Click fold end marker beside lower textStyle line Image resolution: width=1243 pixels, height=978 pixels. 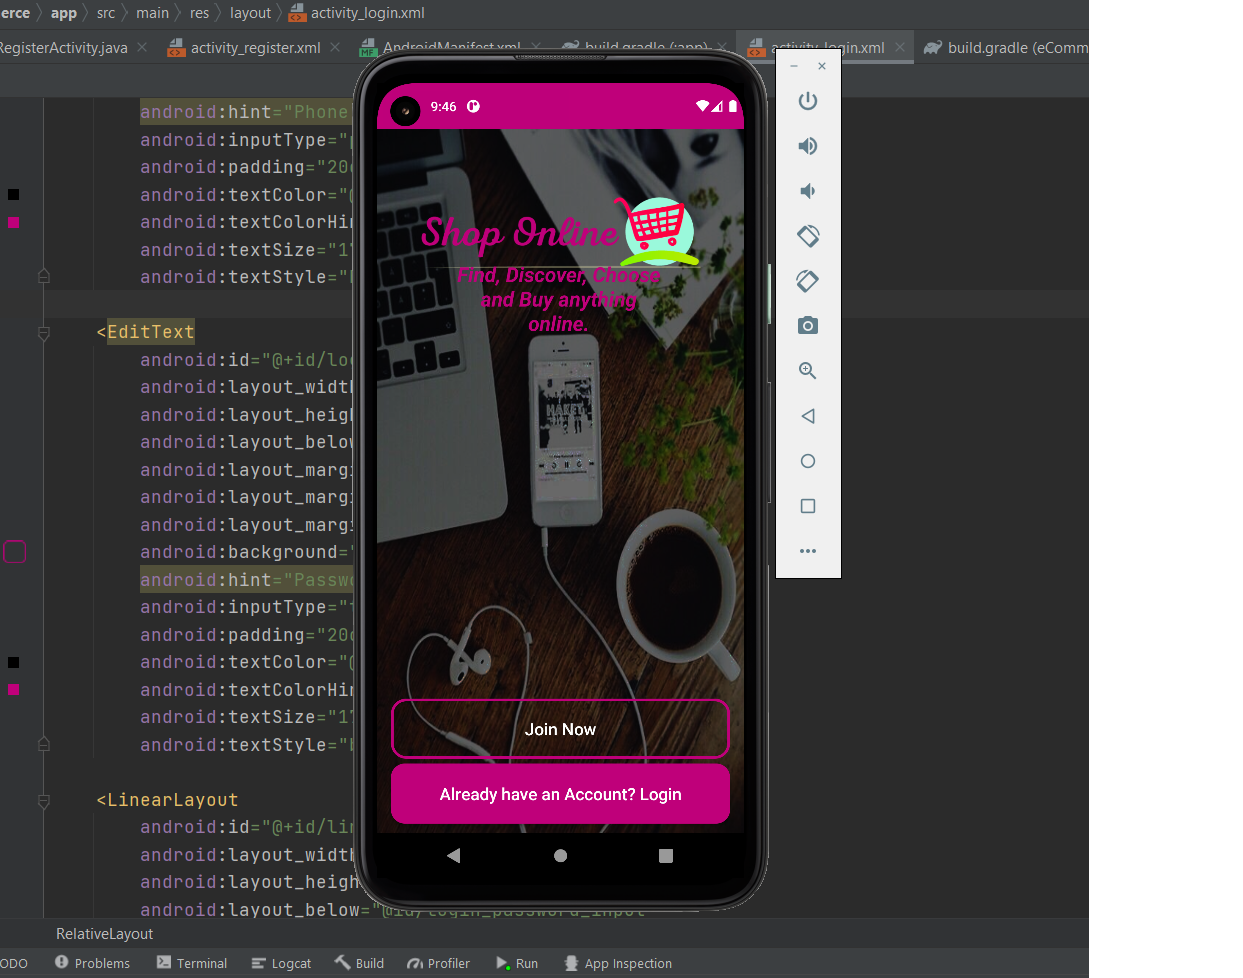pyautogui.click(x=44, y=745)
